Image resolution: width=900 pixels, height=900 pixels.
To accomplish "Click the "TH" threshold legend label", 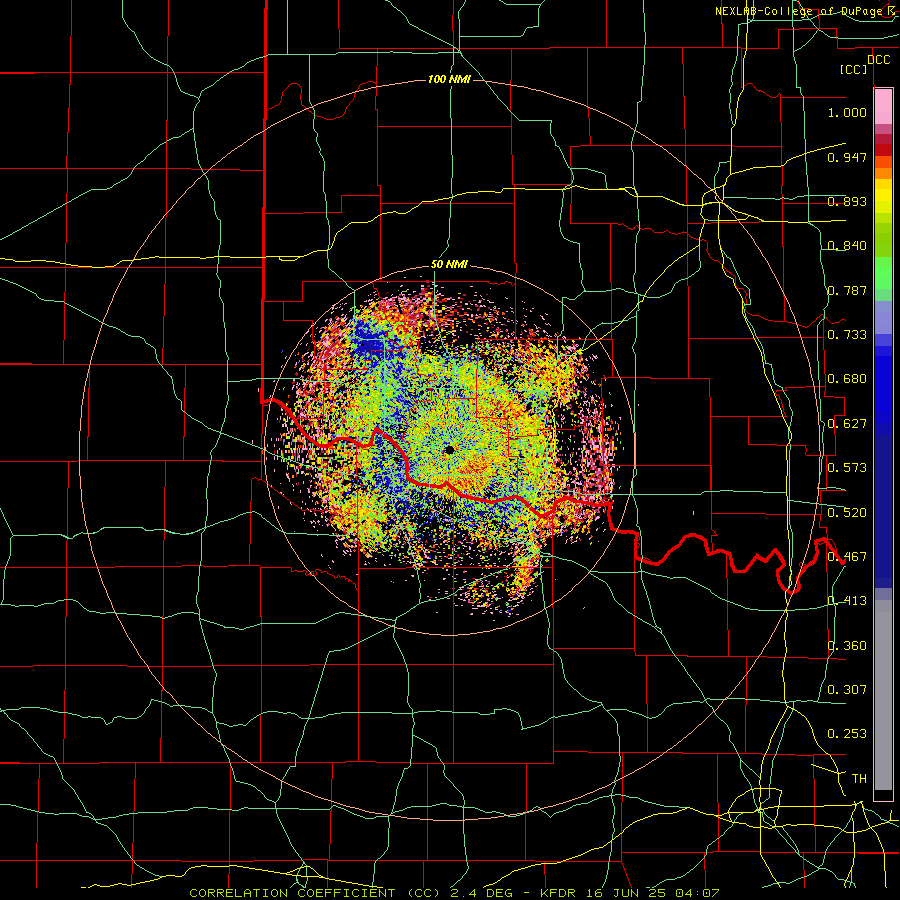I will (859, 779).
